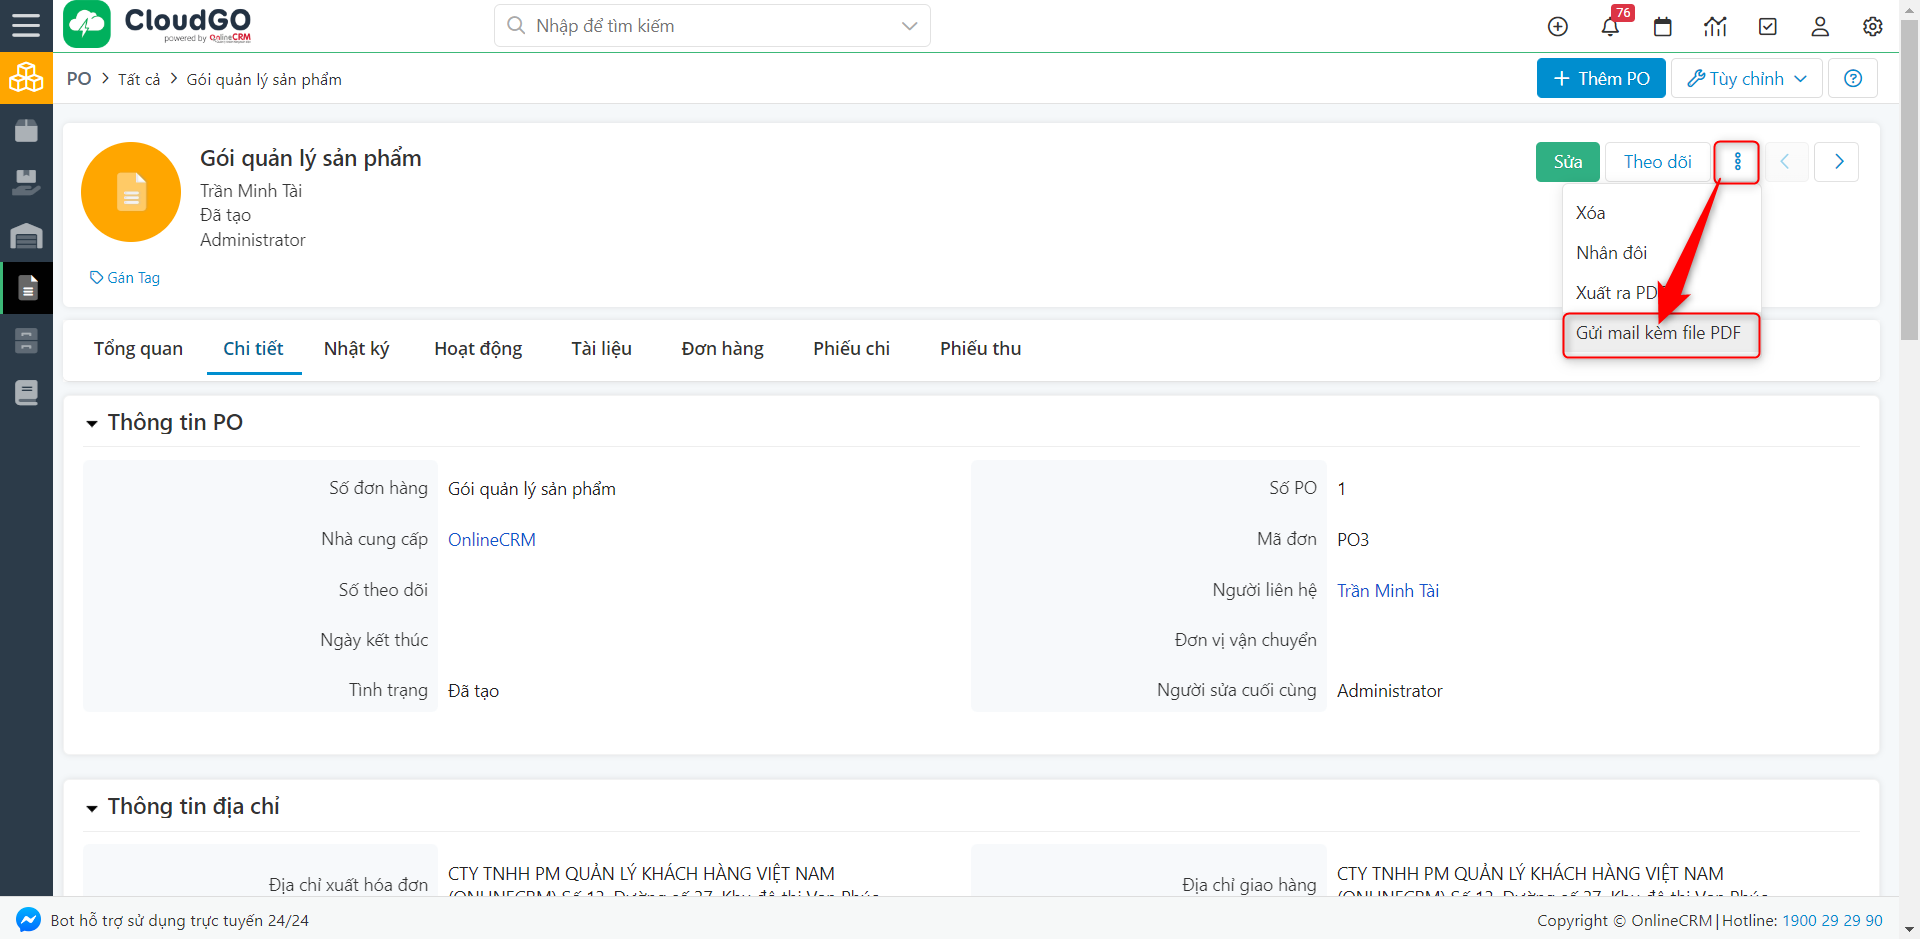Go to next record arrow
This screenshot has width=1920, height=939.
1838,162
